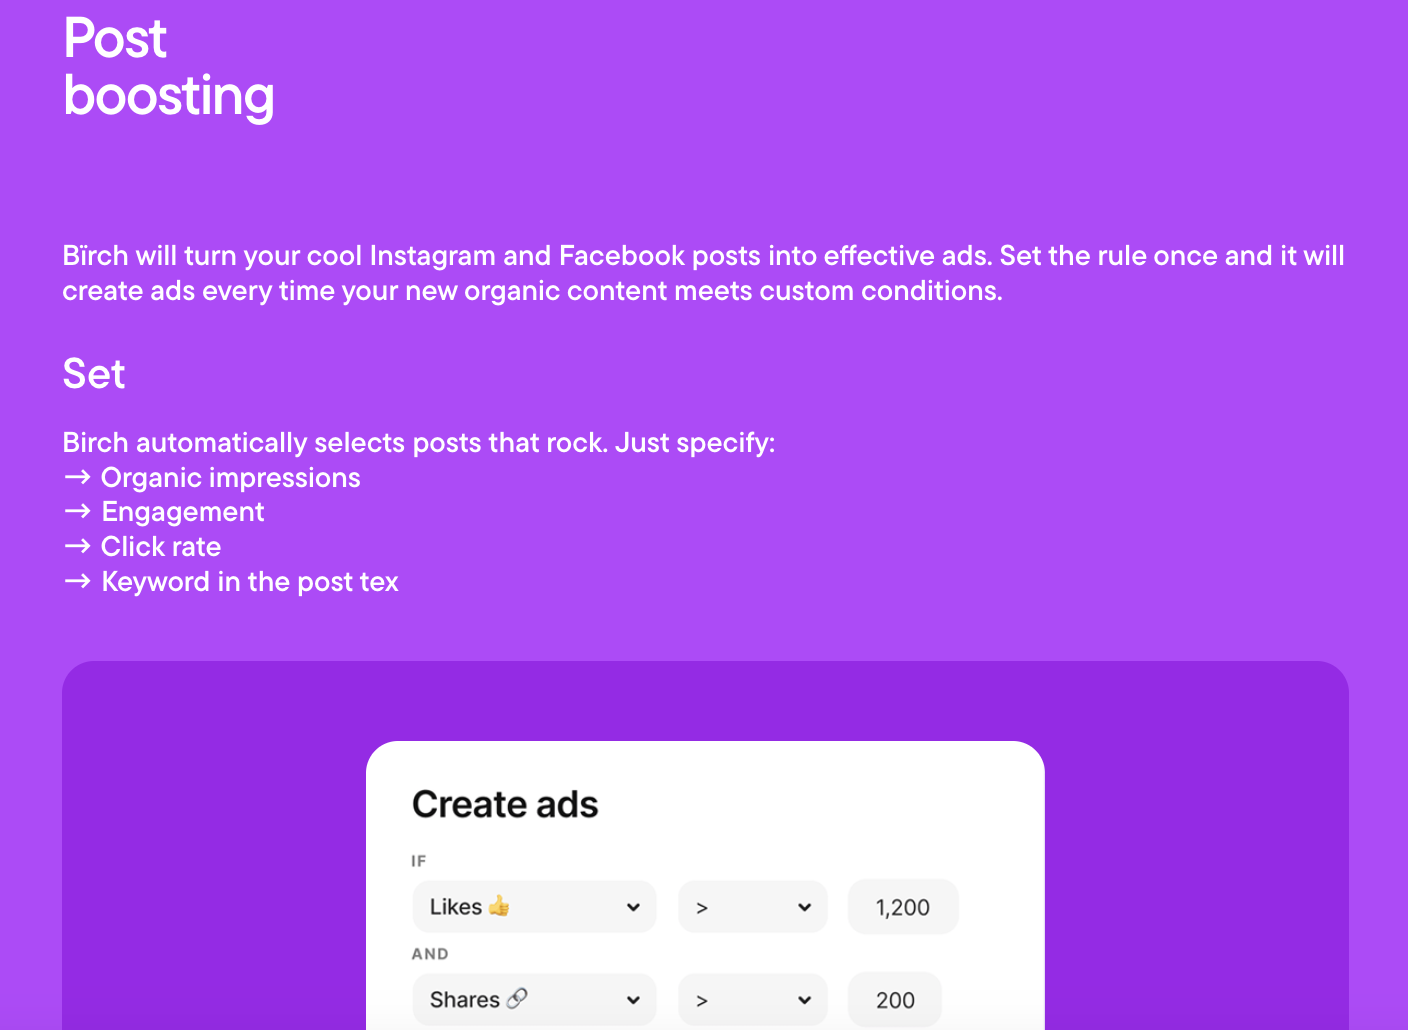The height and width of the screenshot is (1030, 1408).
Task: Click the IF condition label
Action: pos(419,861)
